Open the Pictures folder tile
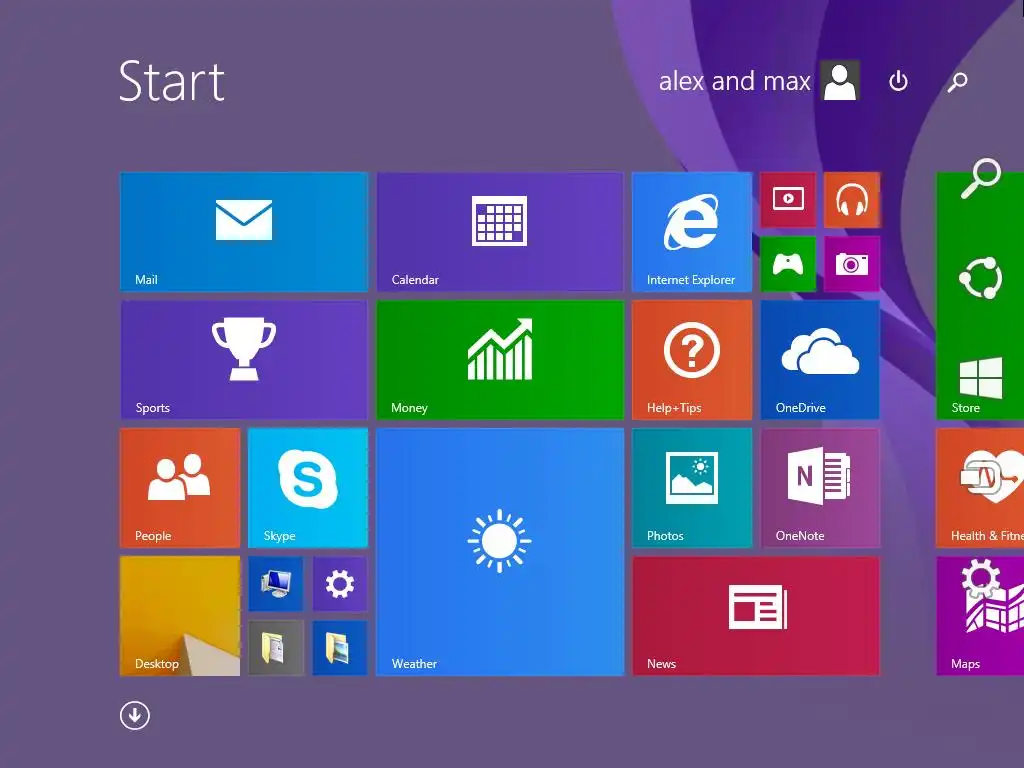Image resolution: width=1024 pixels, height=768 pixels. (340, 648)
